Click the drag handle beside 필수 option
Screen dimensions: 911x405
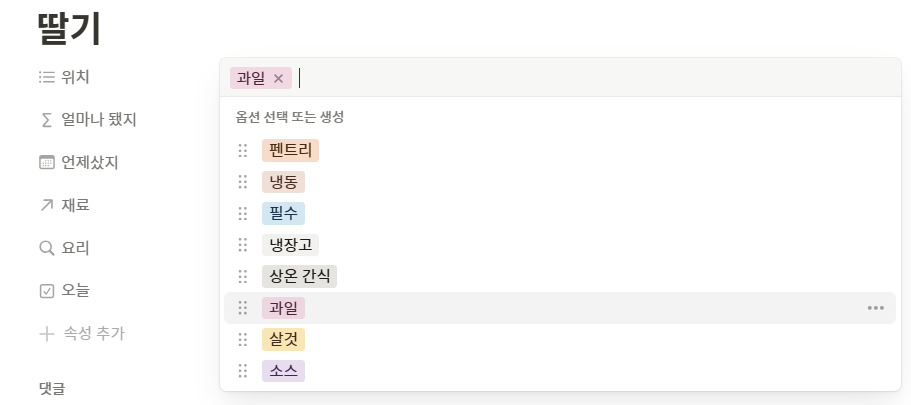coord(242,214)
